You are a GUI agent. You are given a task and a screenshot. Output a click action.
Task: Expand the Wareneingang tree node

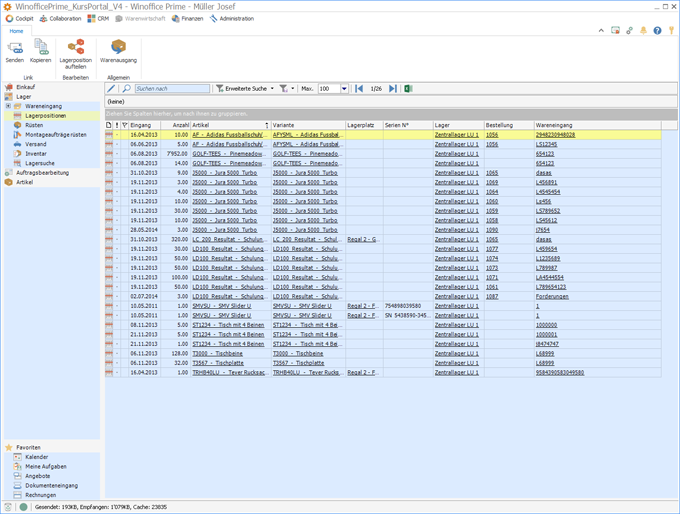tap(8, 106)
